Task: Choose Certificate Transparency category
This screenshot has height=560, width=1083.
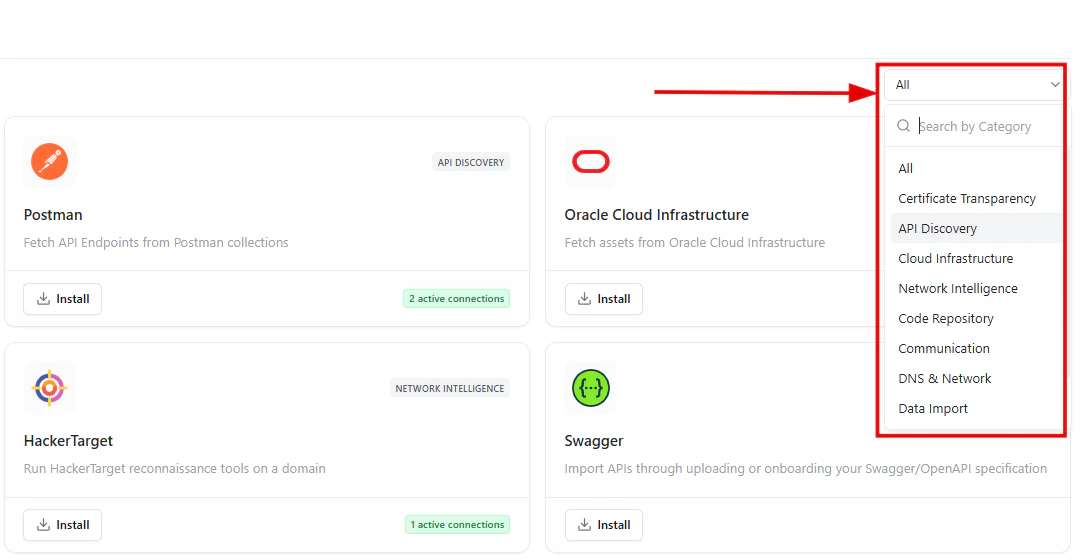Action: click(976, 198)
